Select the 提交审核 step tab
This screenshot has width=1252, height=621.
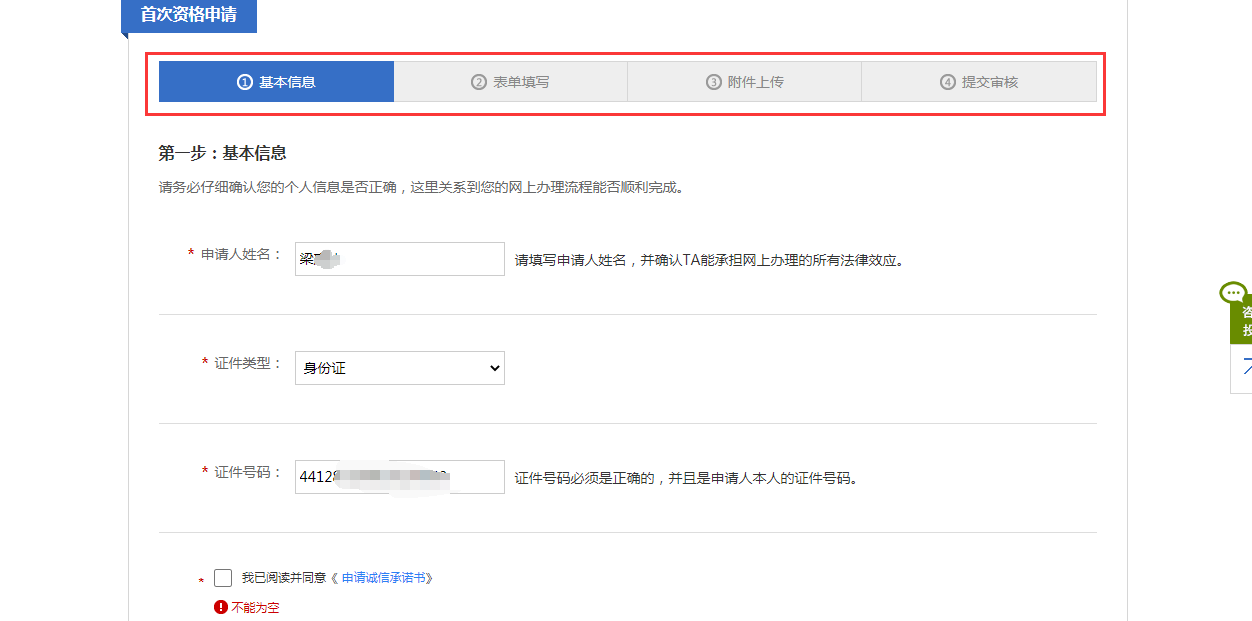pyautogui.click(x=979, y=82)
